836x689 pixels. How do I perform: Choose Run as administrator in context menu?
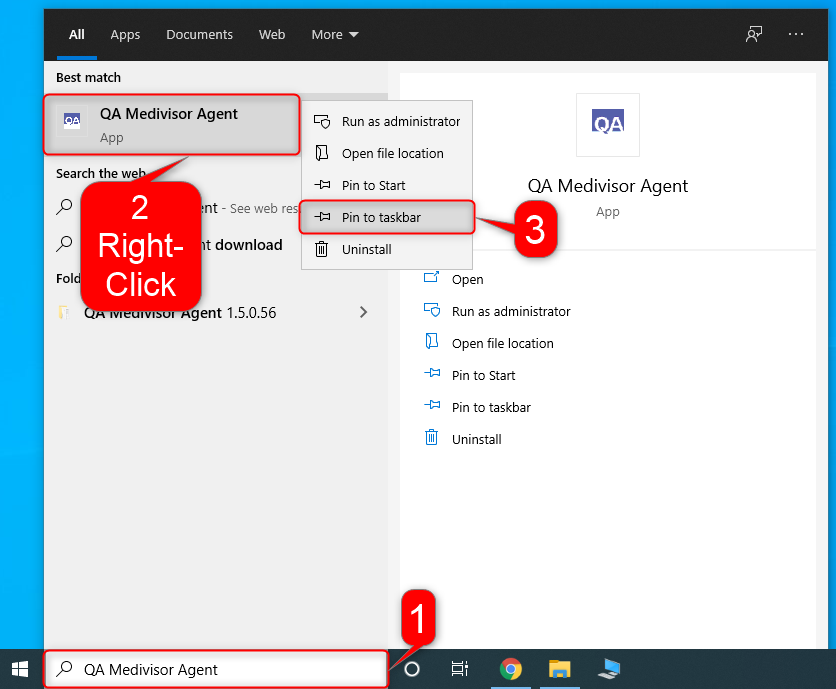(387, 122)
